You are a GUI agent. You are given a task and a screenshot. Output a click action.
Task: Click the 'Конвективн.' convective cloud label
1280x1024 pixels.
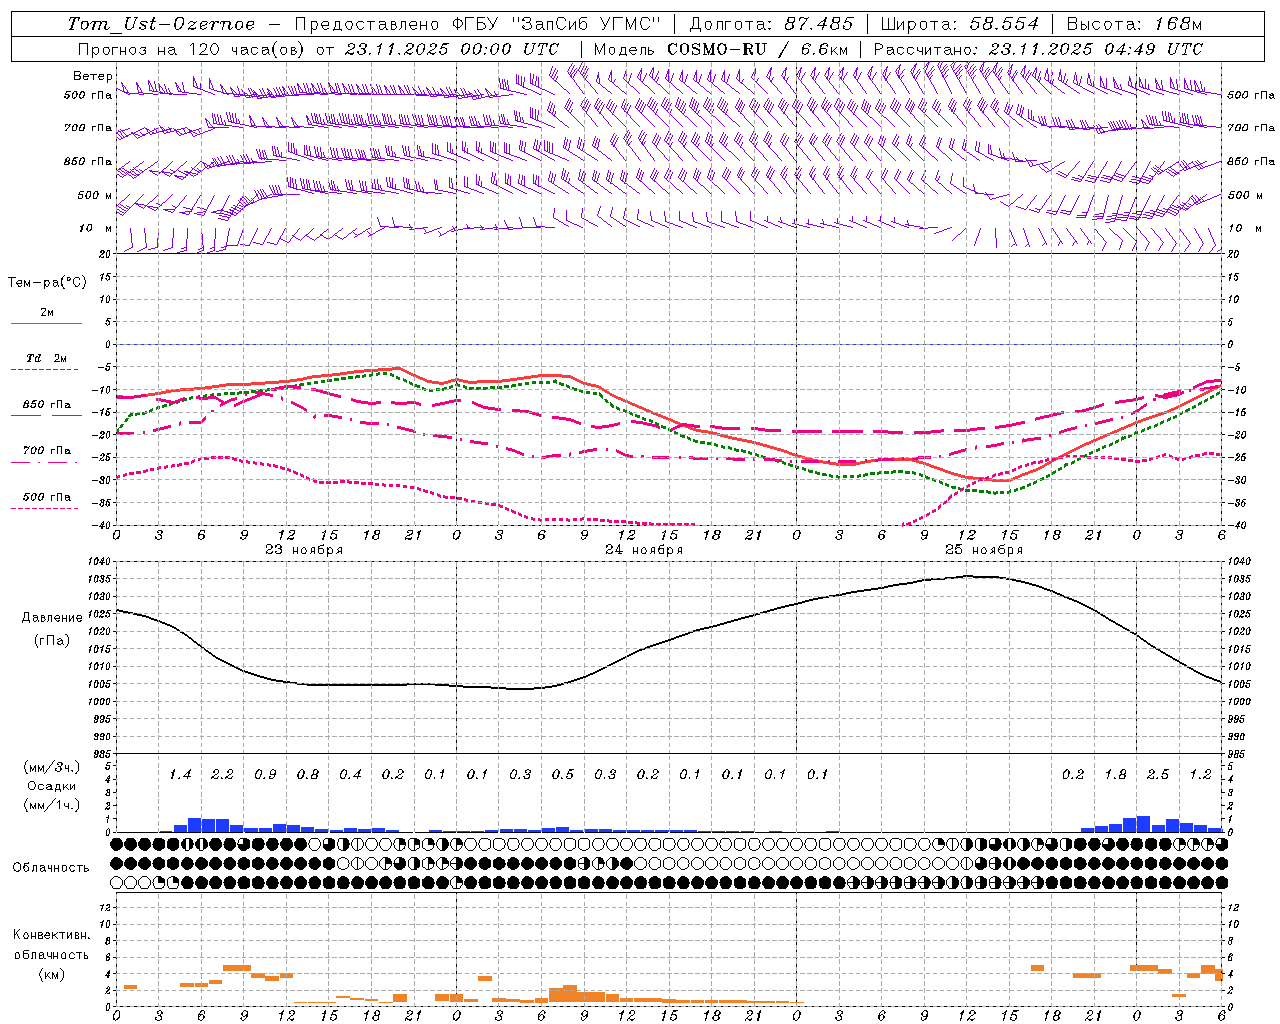tap(51, 935)
